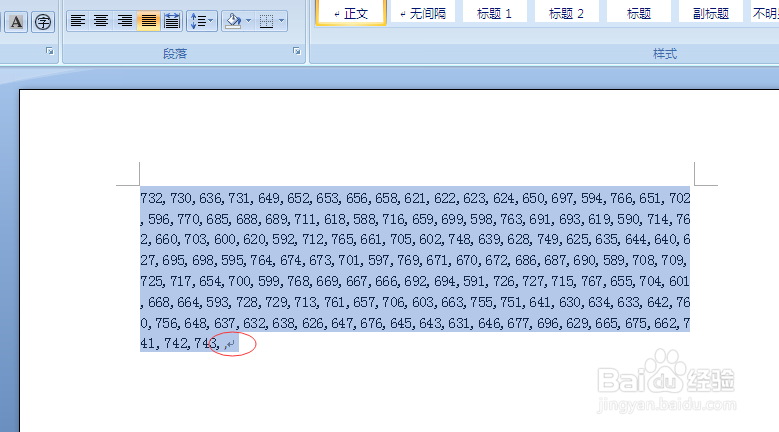Image resolution: width=779 pixels, height=432 pixels.
Task: Click the paragraph shading paint bucket
Action: click(x=233, y=21)
